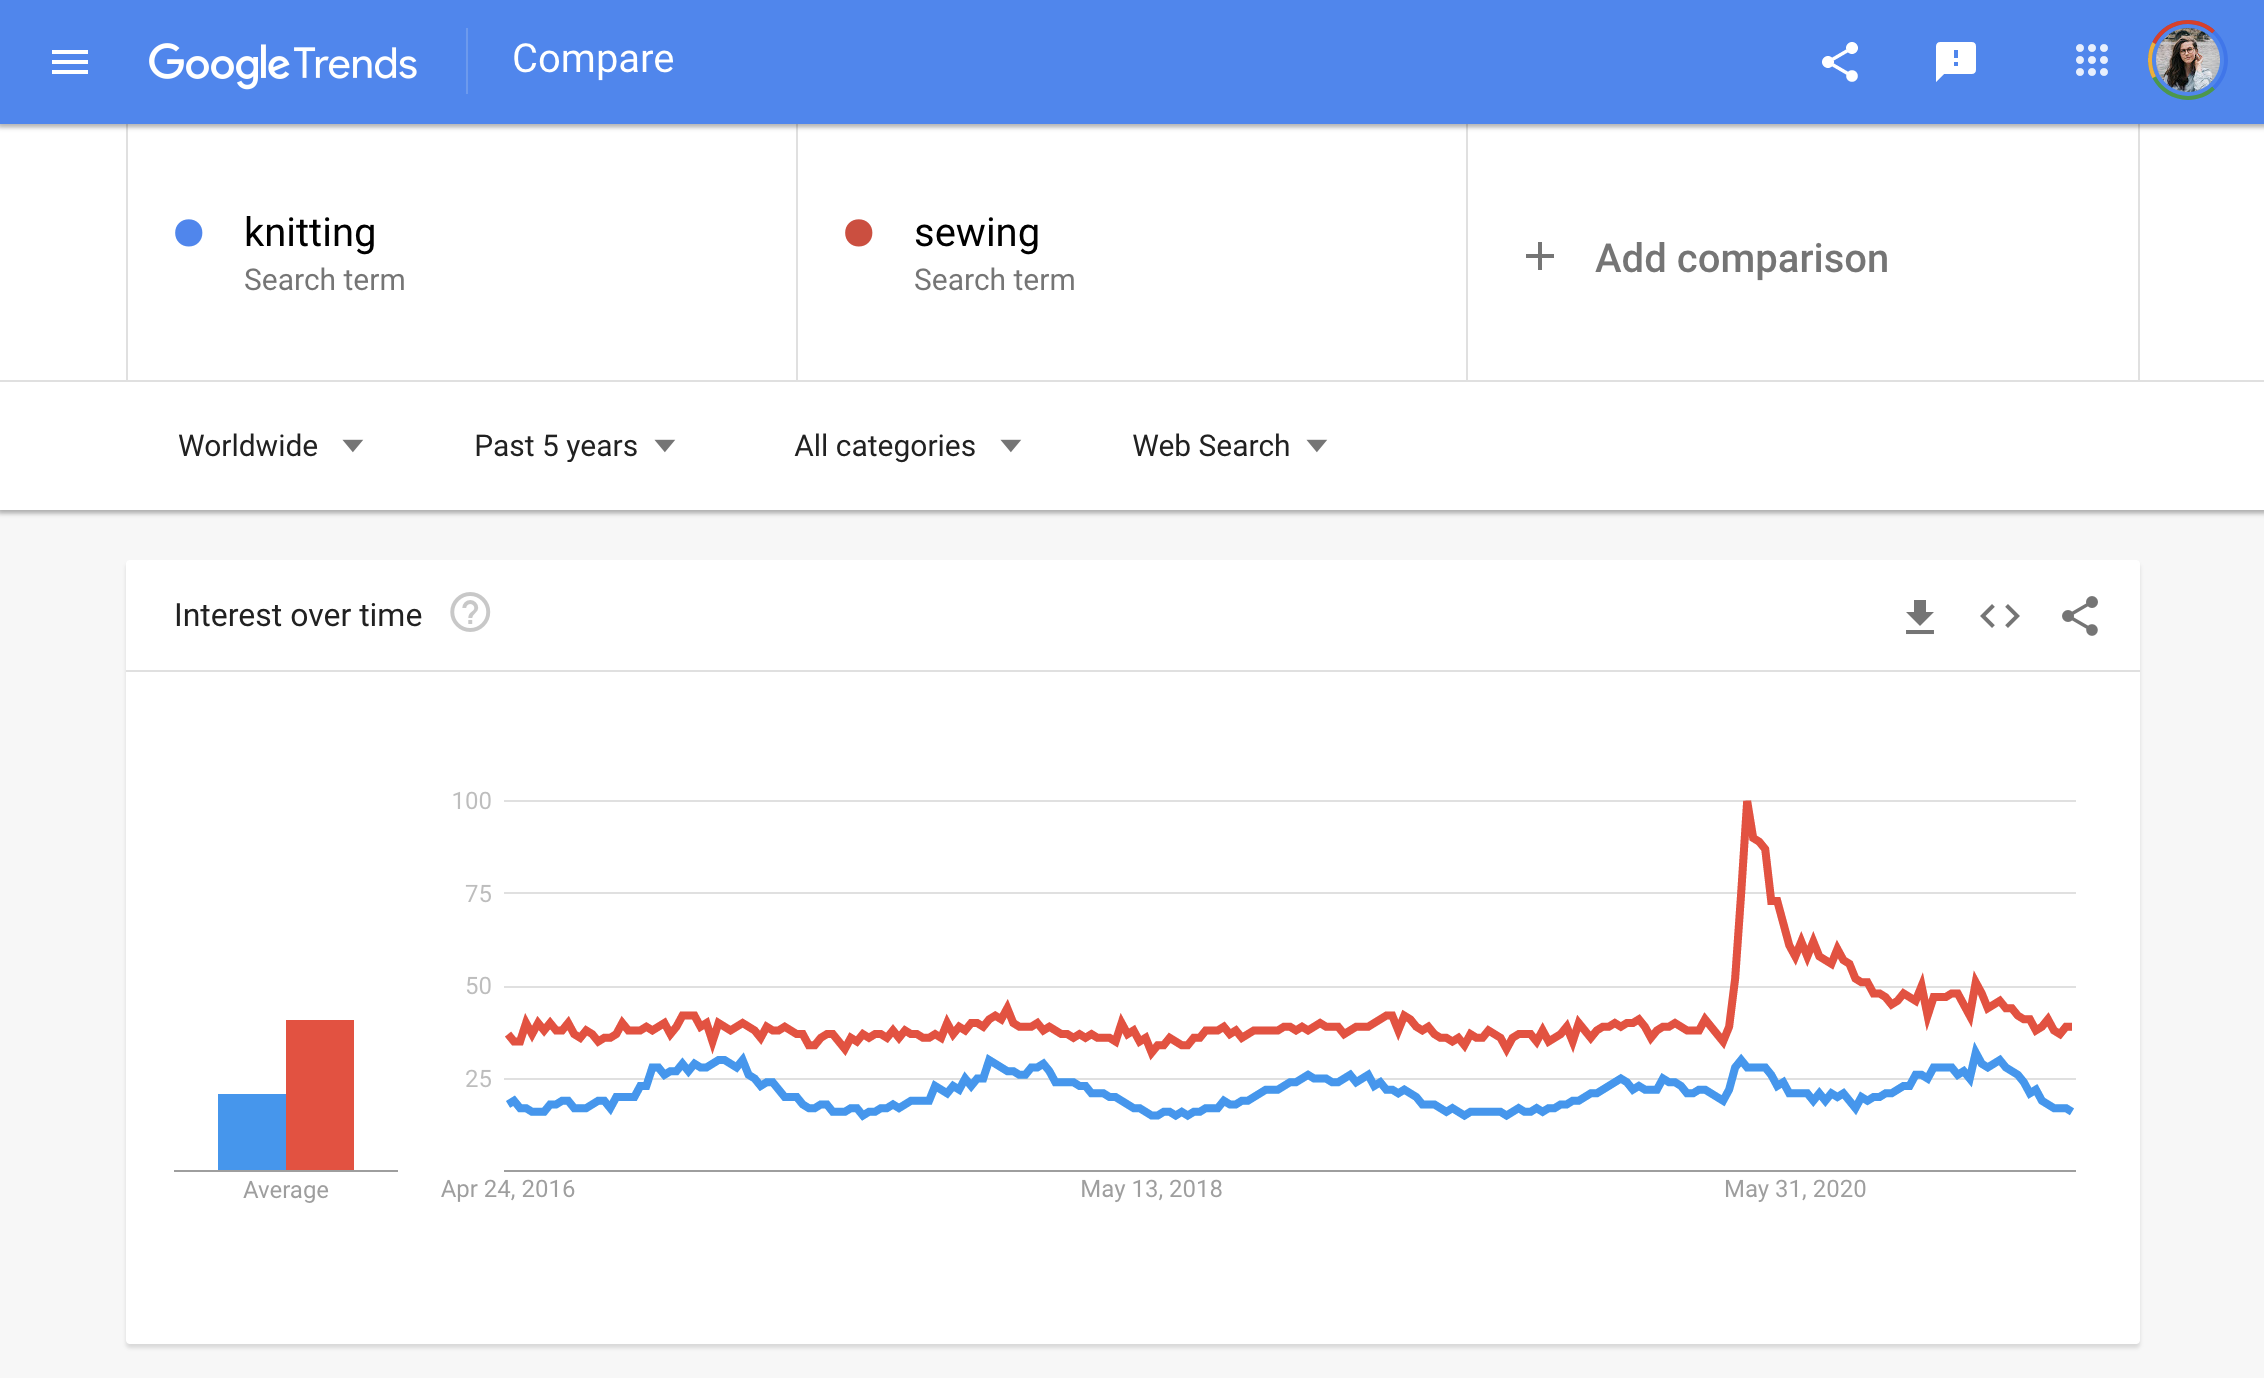Open the account profile avatar
This screenshot has height=1378, width=2264.
pos(2187,60)
